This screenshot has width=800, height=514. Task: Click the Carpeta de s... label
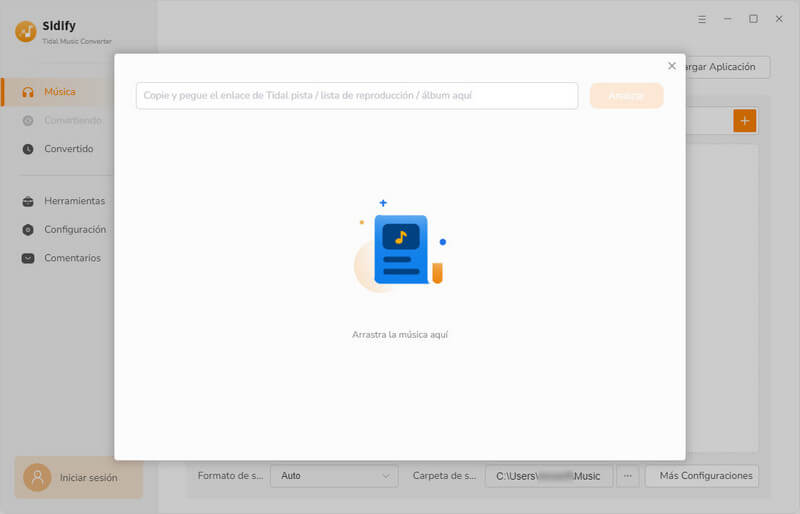444,476
